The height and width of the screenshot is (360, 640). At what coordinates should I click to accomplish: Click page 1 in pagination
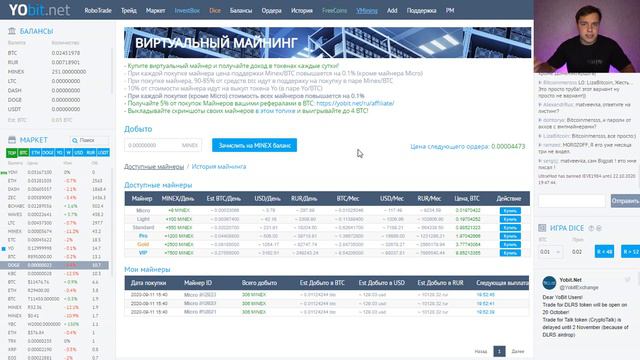[x=499, y=351]
